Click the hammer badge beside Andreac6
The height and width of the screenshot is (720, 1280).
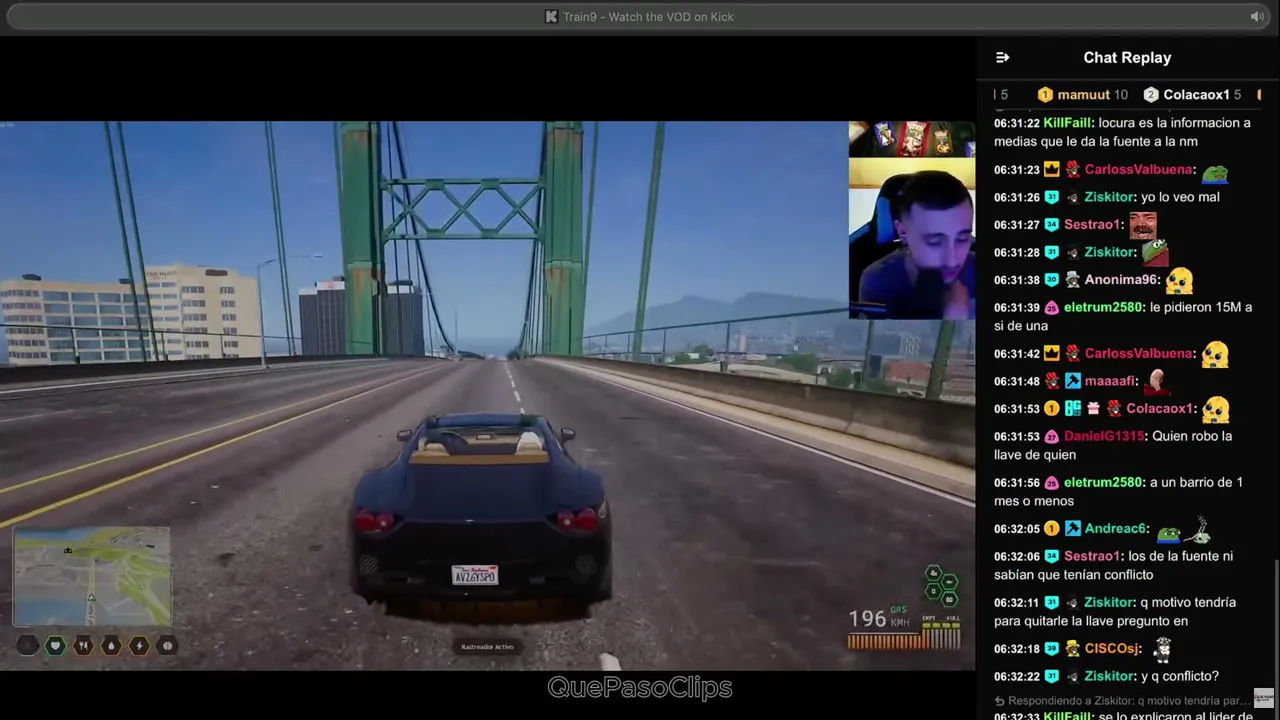(1072, 529)
